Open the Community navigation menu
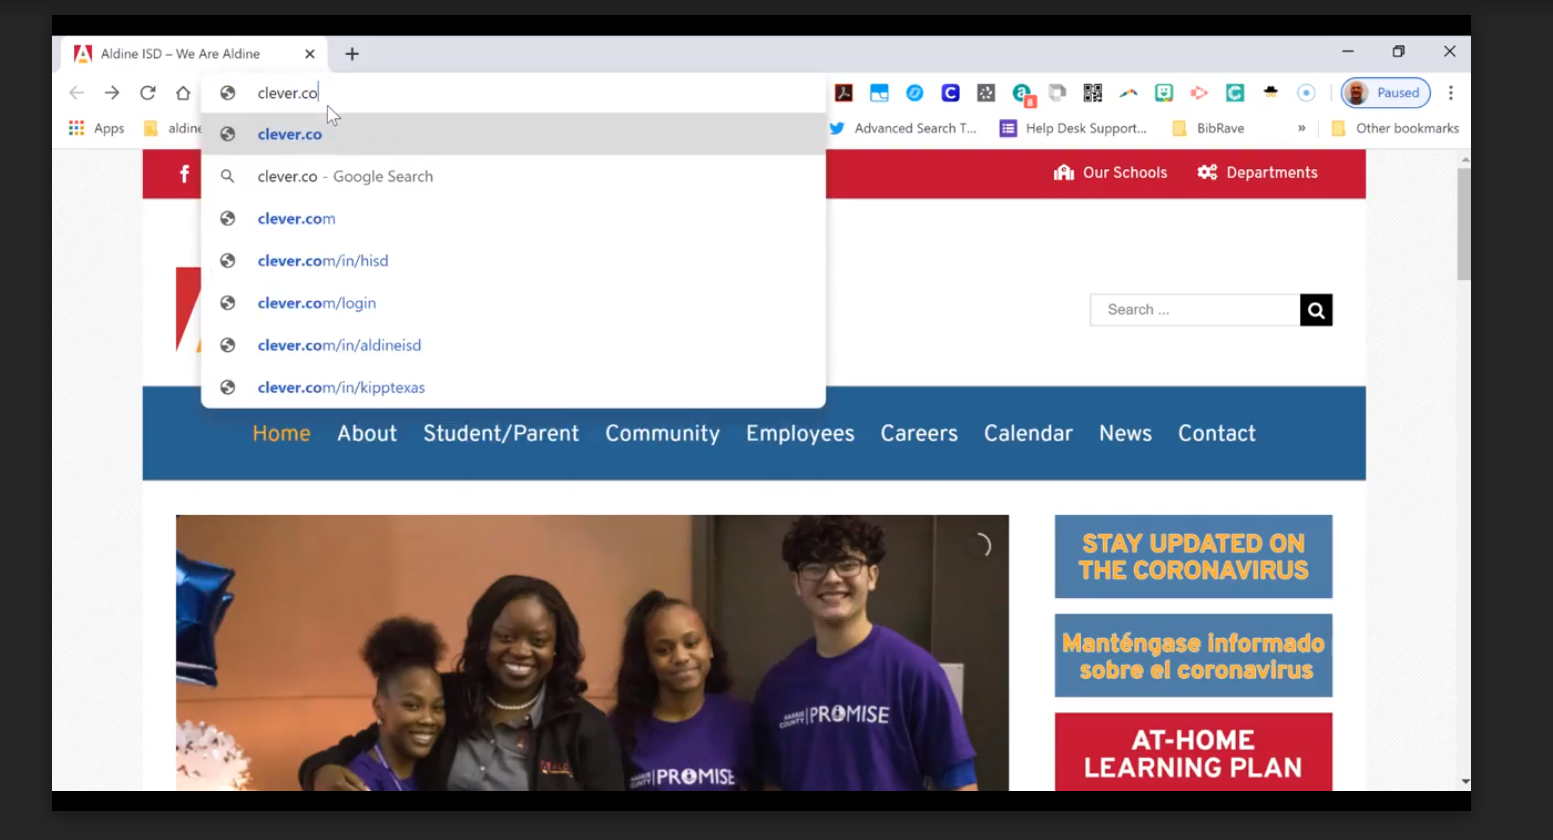The height and width of the screenshot is (840, 1553). (662, 433)
